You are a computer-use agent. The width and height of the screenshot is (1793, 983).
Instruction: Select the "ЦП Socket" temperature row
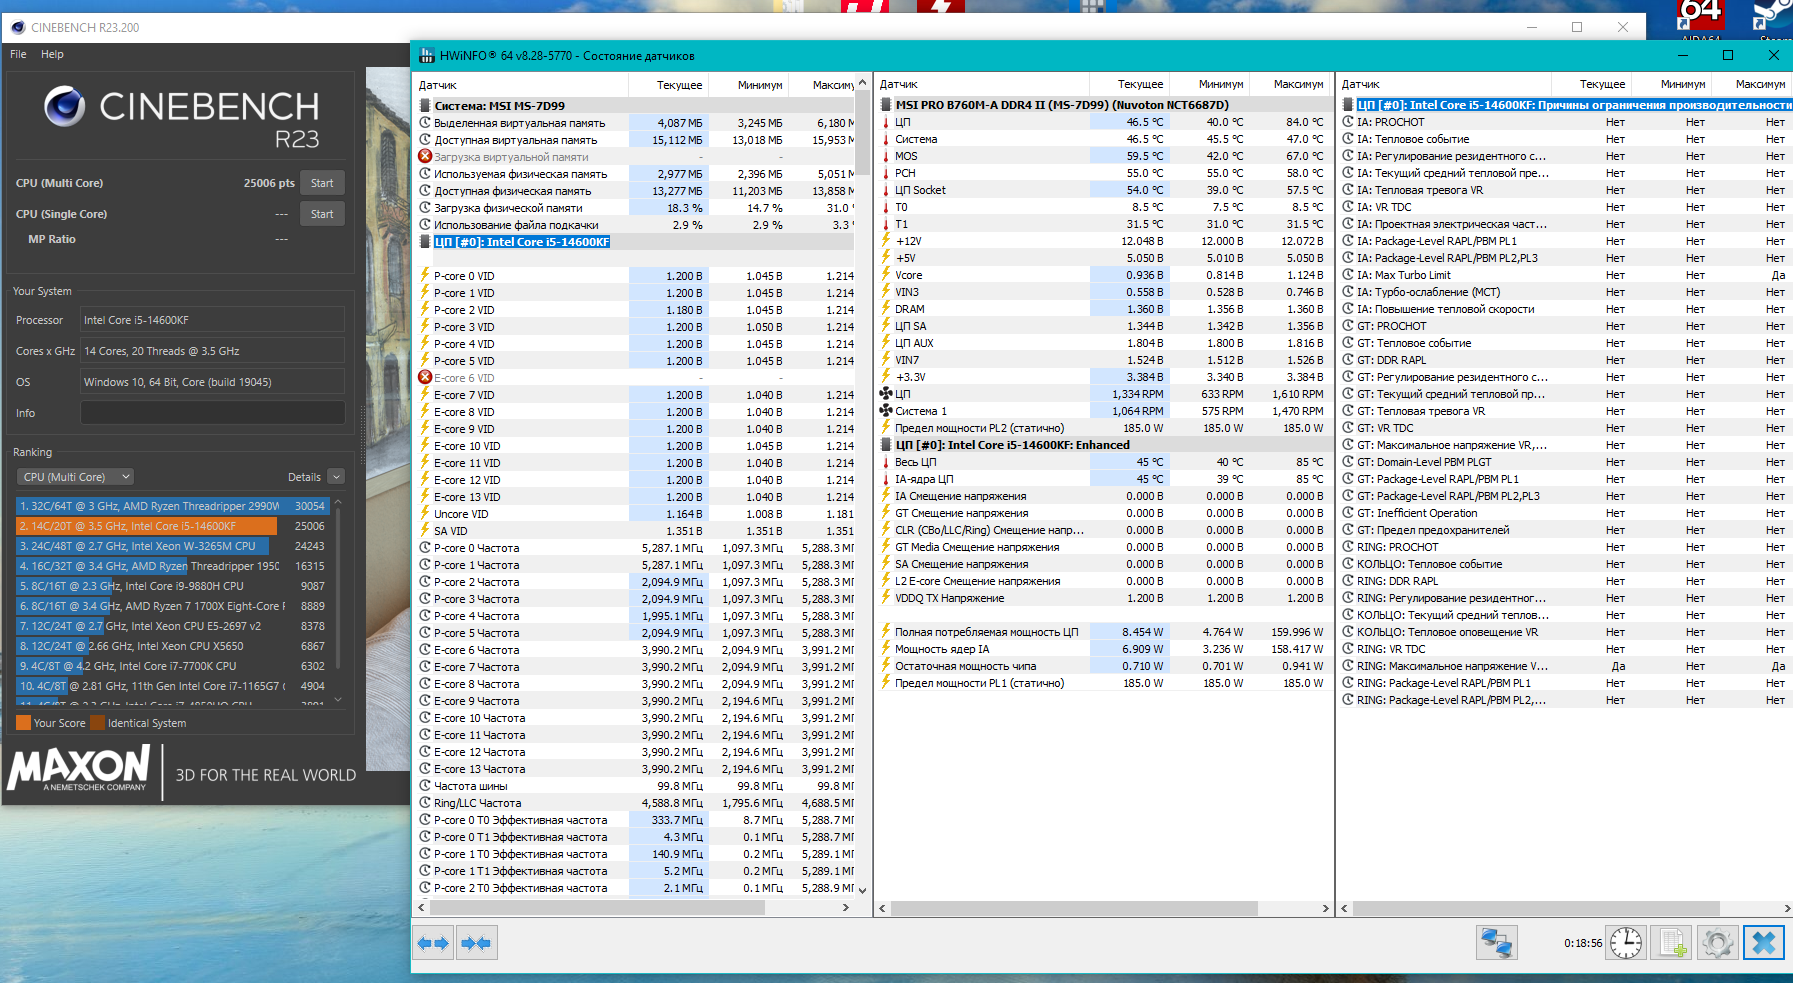(1104, 190)
